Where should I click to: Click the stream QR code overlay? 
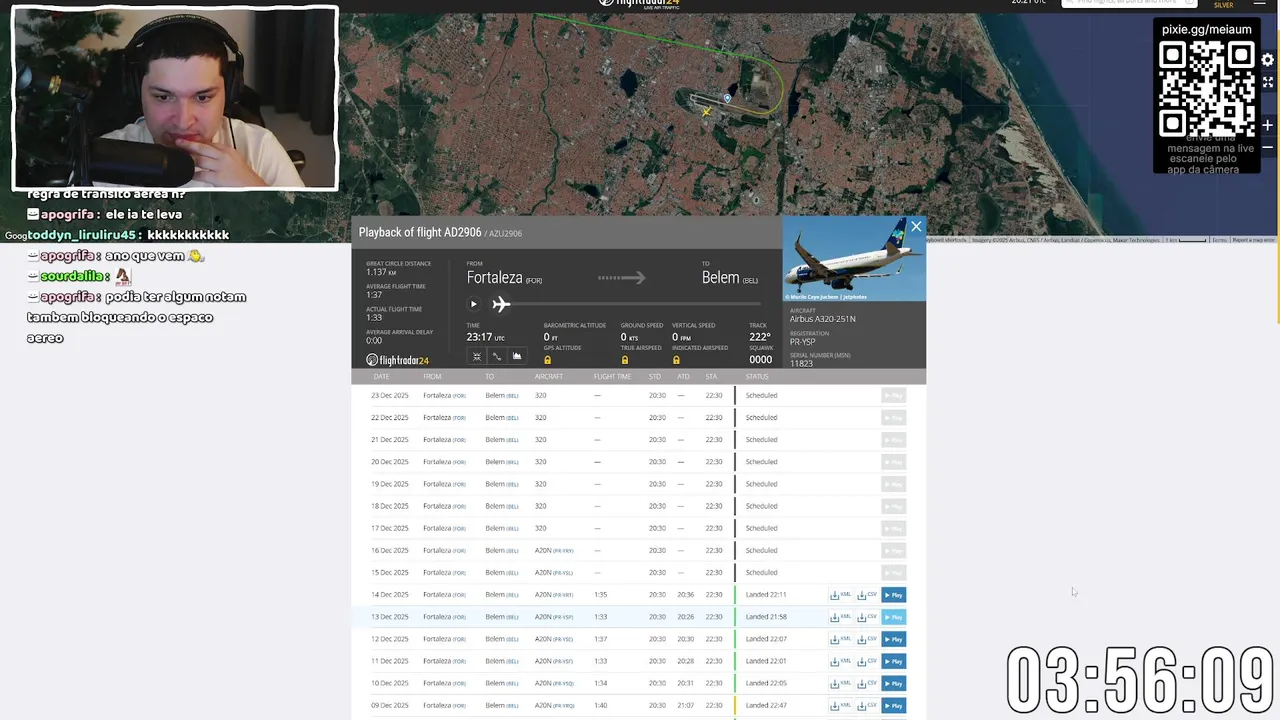(x=1207, y=91)
